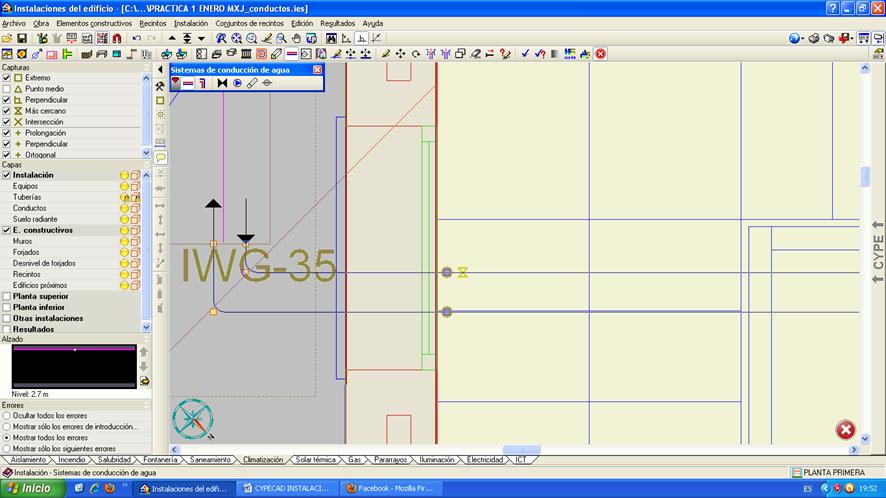Open the globe icon dropdown arrow
The width and height of the screenshot is (886, 498).
click(x=803, y=39)
